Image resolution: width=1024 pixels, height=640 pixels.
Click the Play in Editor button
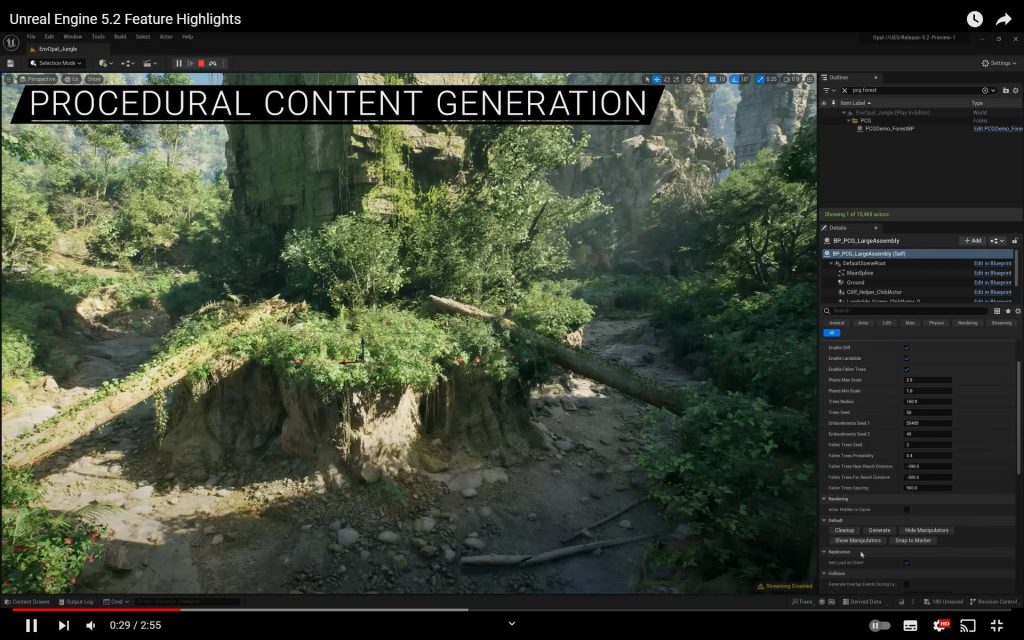click(x=190, y=63)
